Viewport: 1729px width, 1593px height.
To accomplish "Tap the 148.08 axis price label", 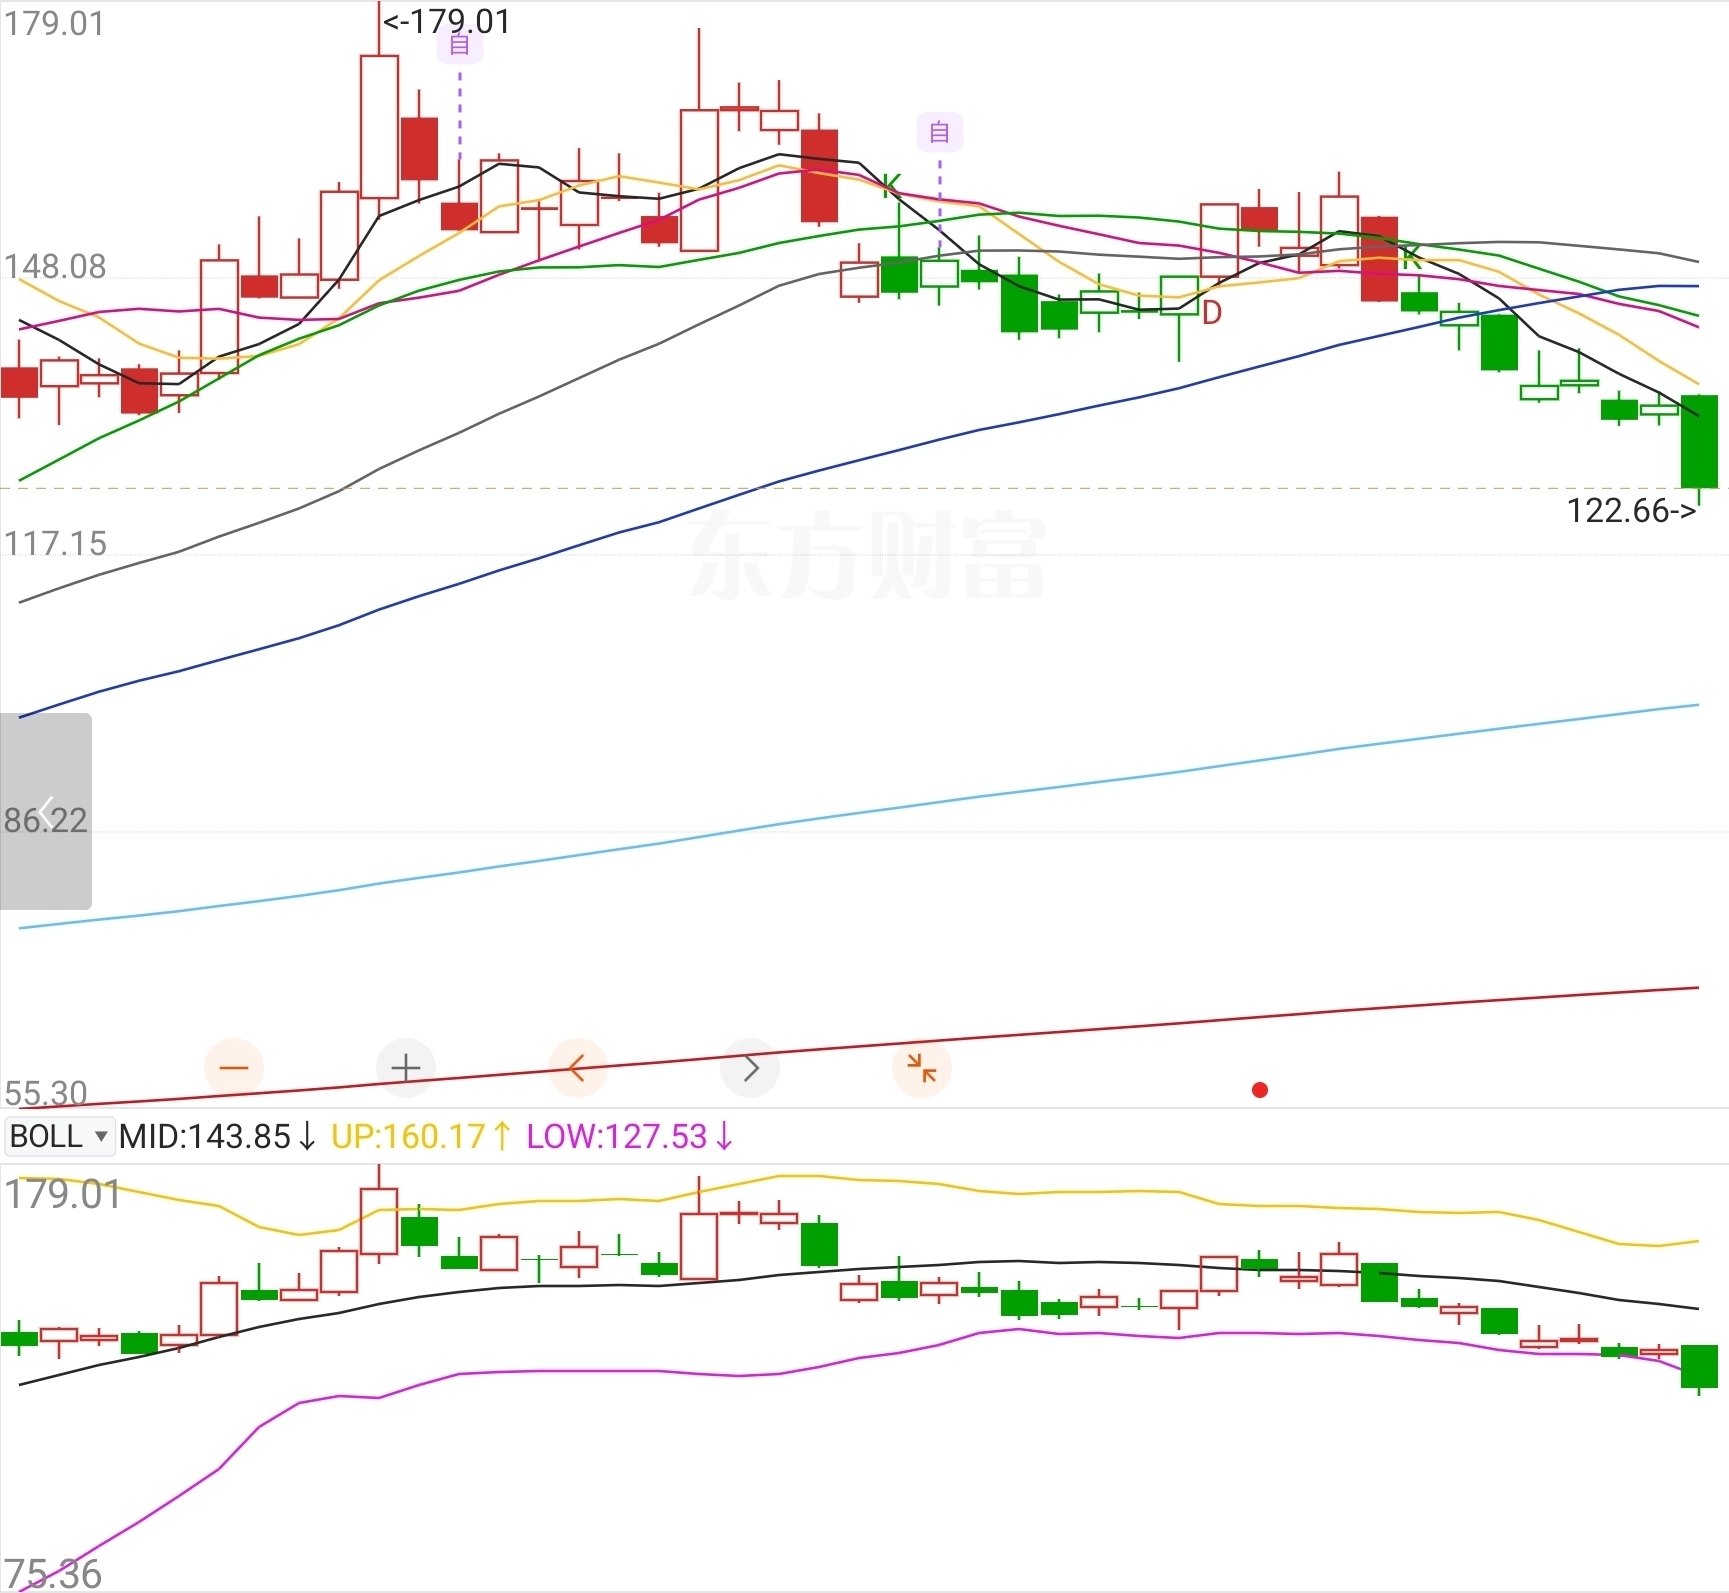I will pos(55,267).
